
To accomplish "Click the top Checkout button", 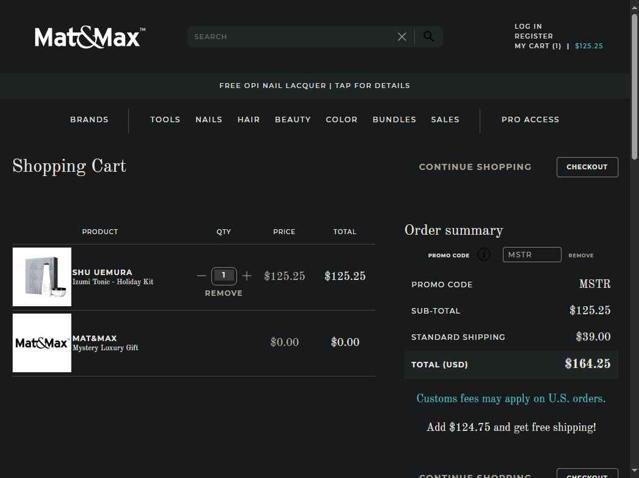I will point(587,167).
